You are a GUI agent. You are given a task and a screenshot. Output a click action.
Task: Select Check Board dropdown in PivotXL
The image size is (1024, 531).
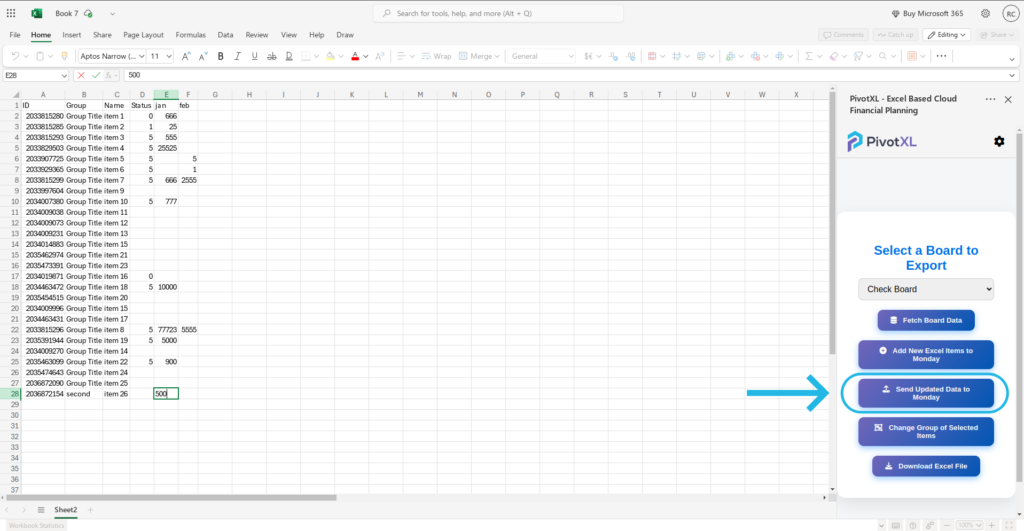[x=926, y=289]
